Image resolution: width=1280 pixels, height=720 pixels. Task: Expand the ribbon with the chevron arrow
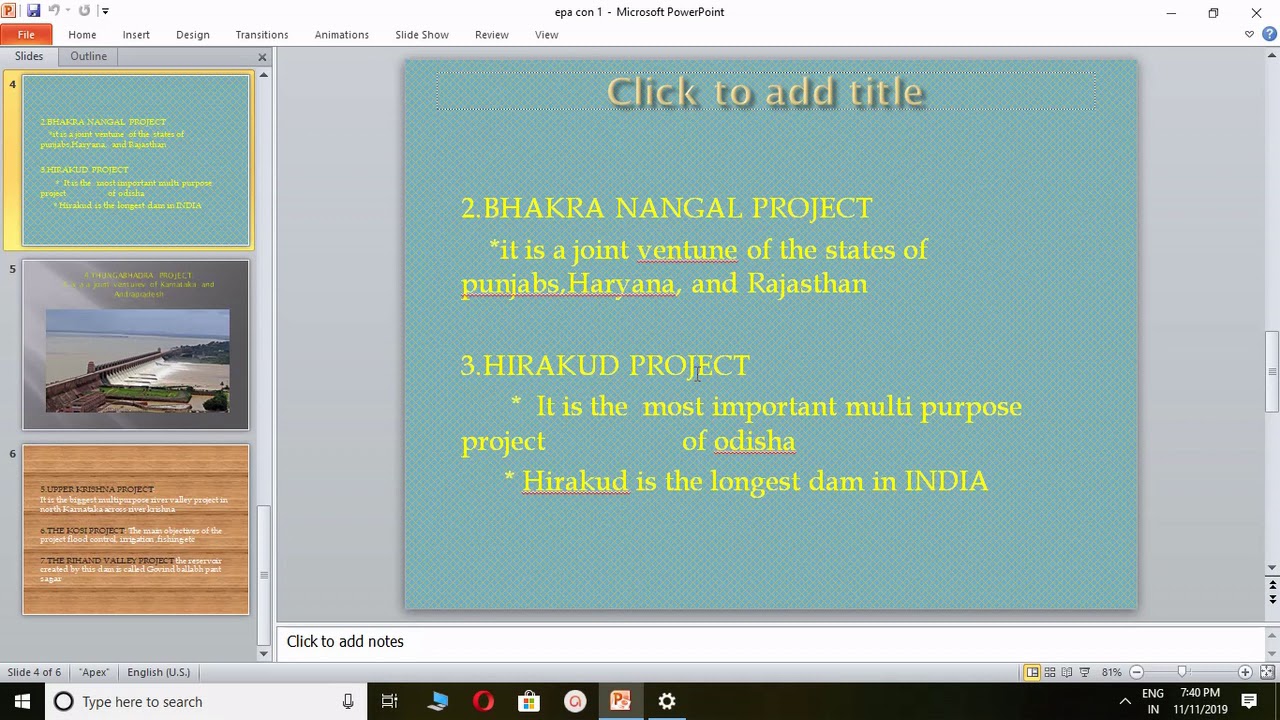pos(1249,35)
